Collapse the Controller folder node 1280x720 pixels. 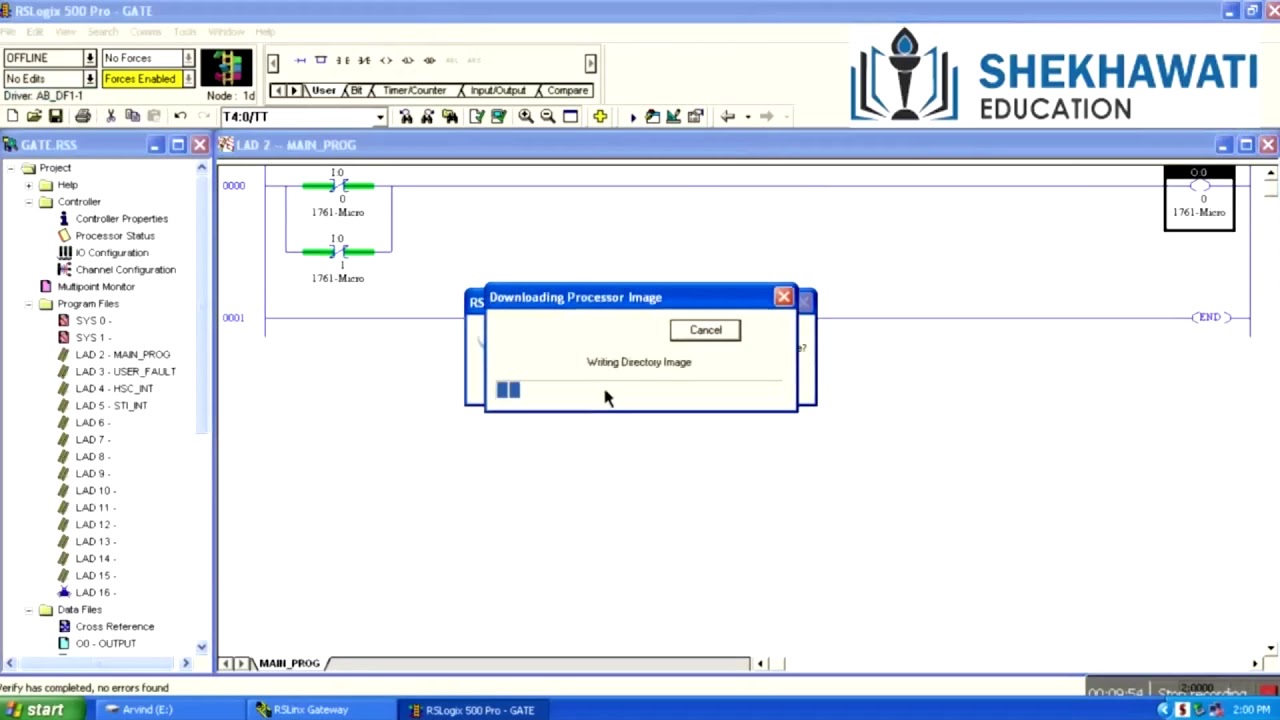click(29, 202)
